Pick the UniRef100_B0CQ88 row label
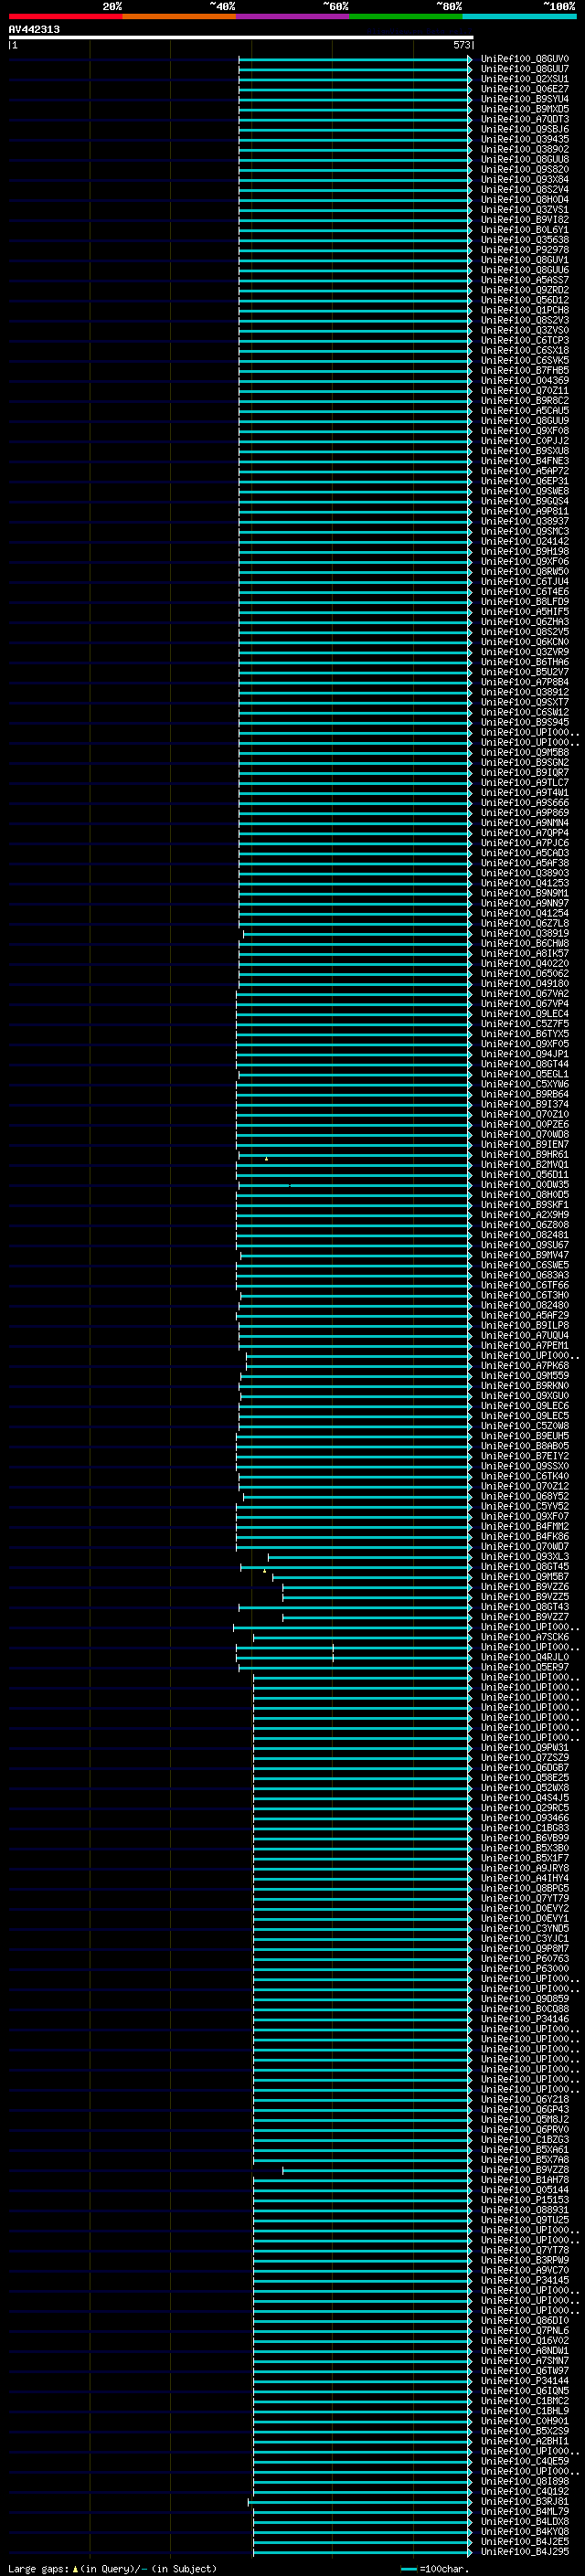 [525, 2008]
